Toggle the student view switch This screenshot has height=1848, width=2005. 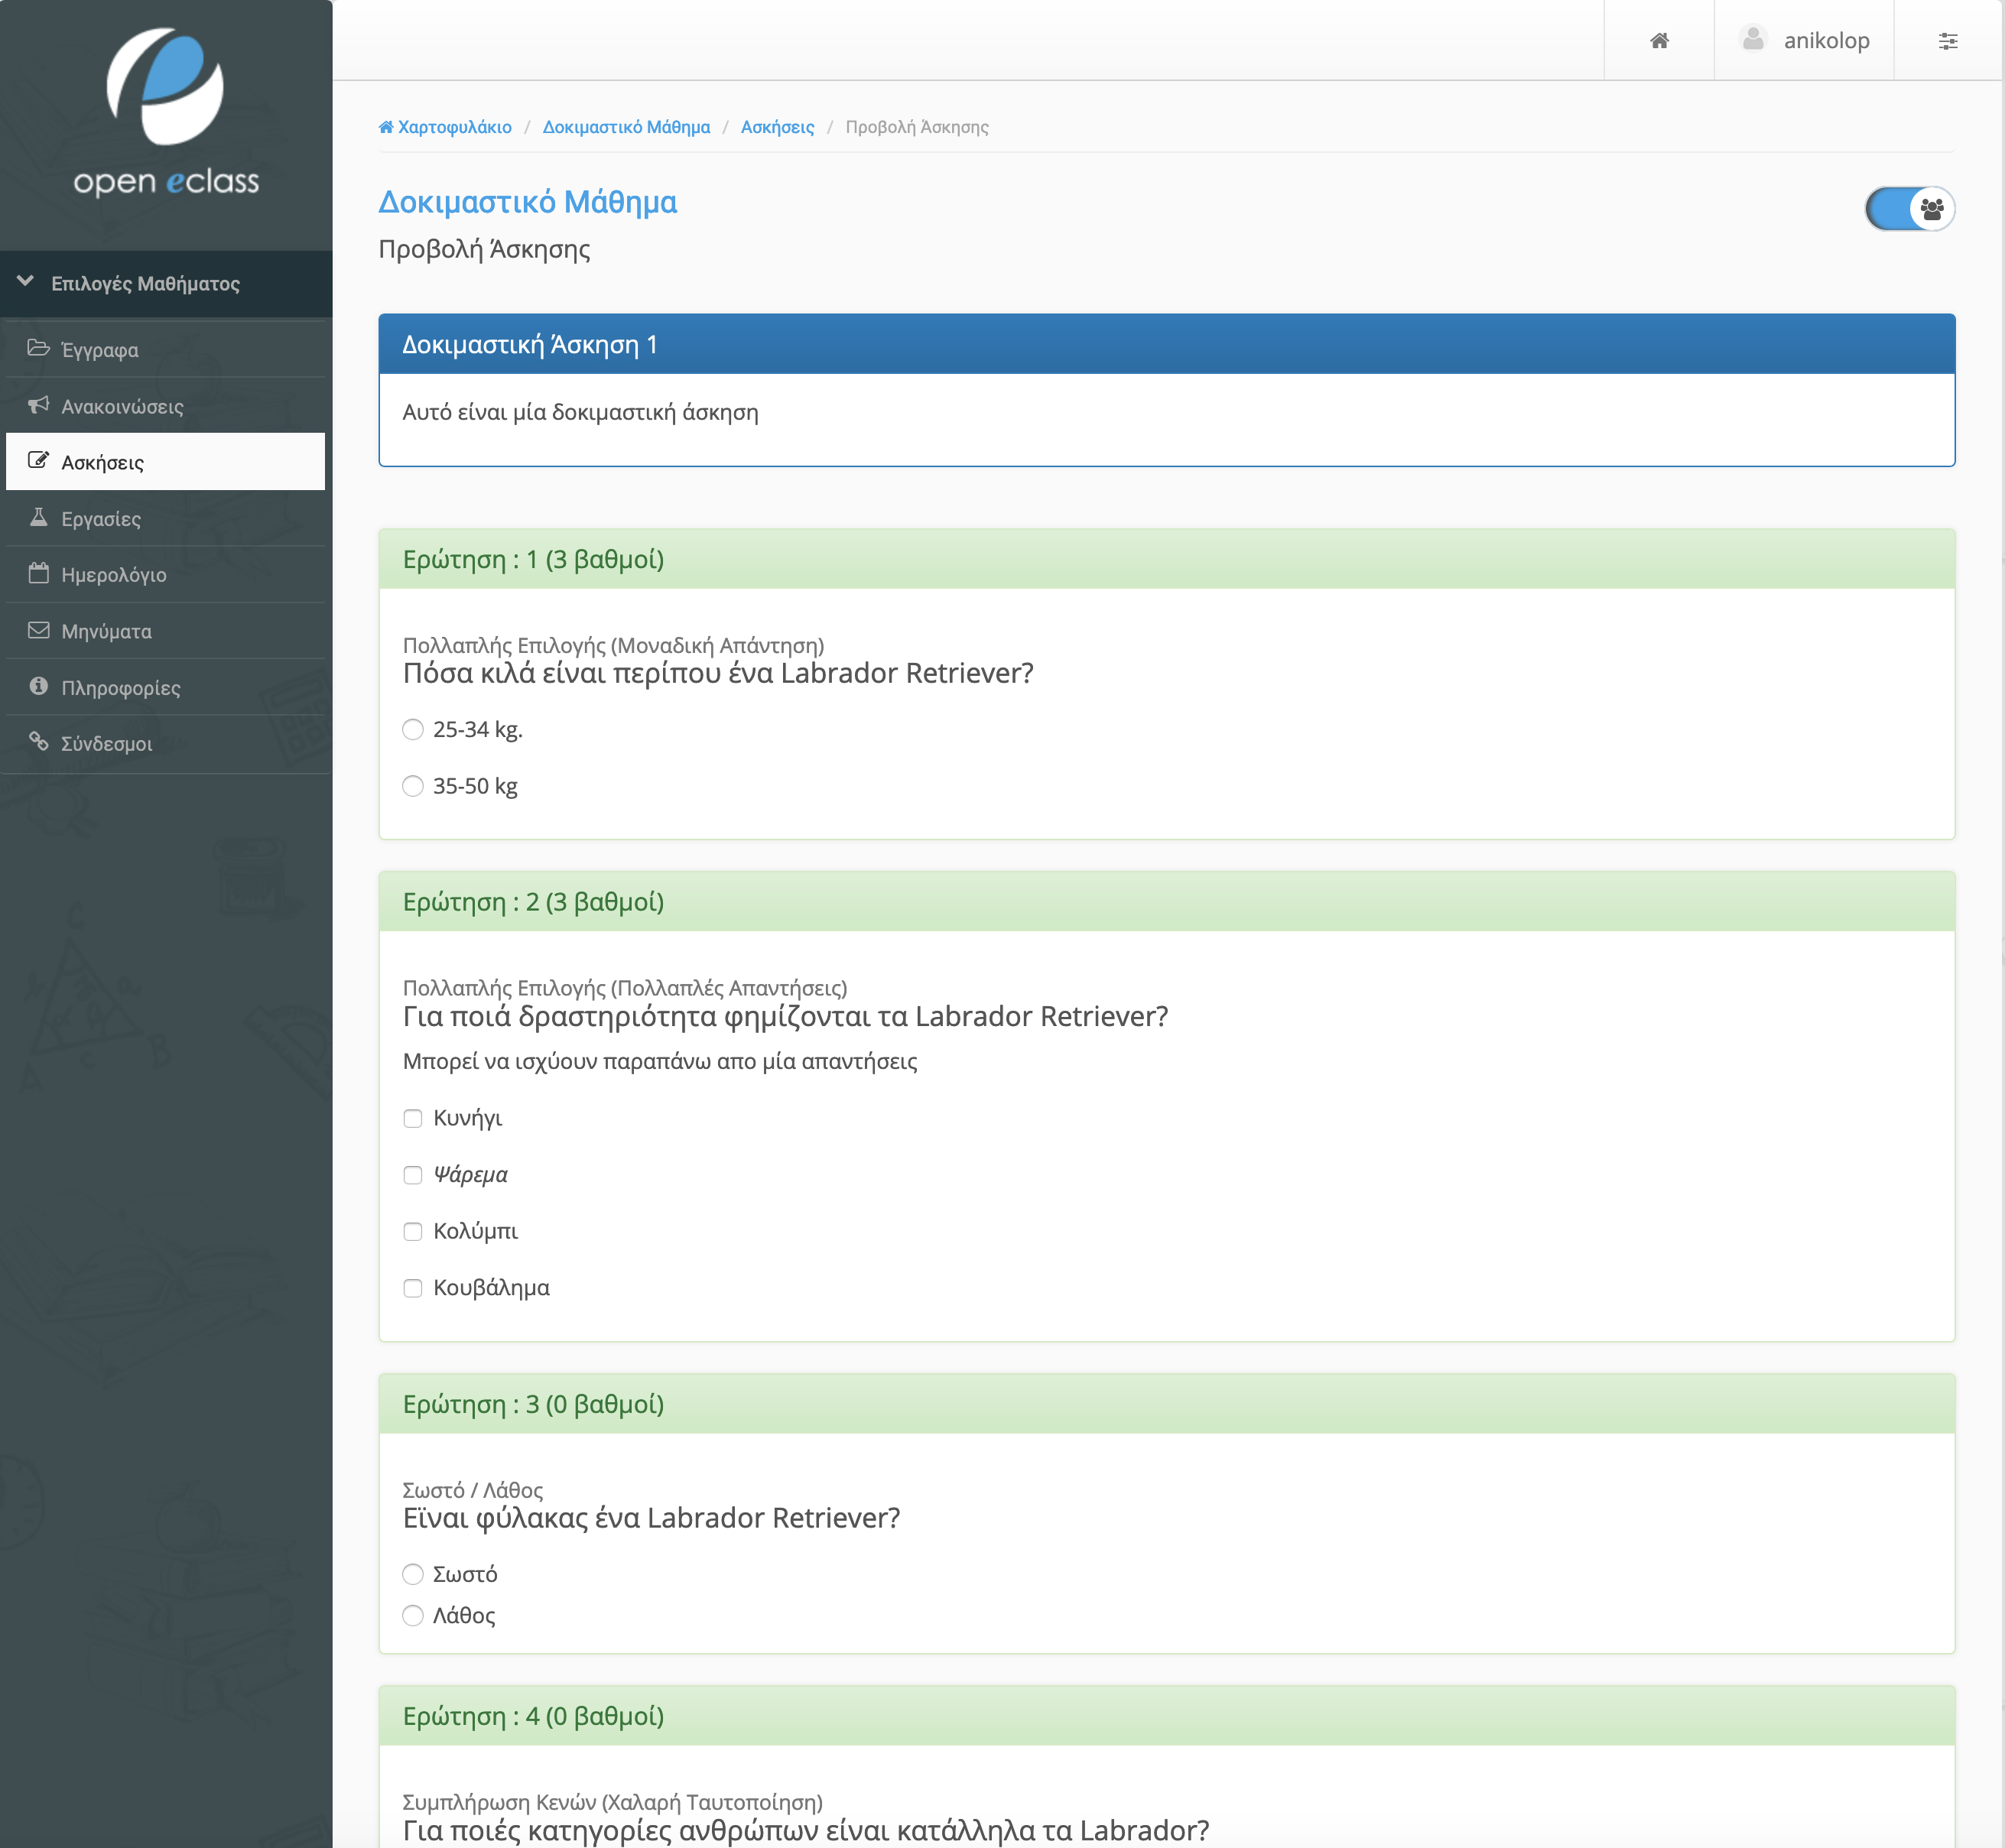[1909, 209]
